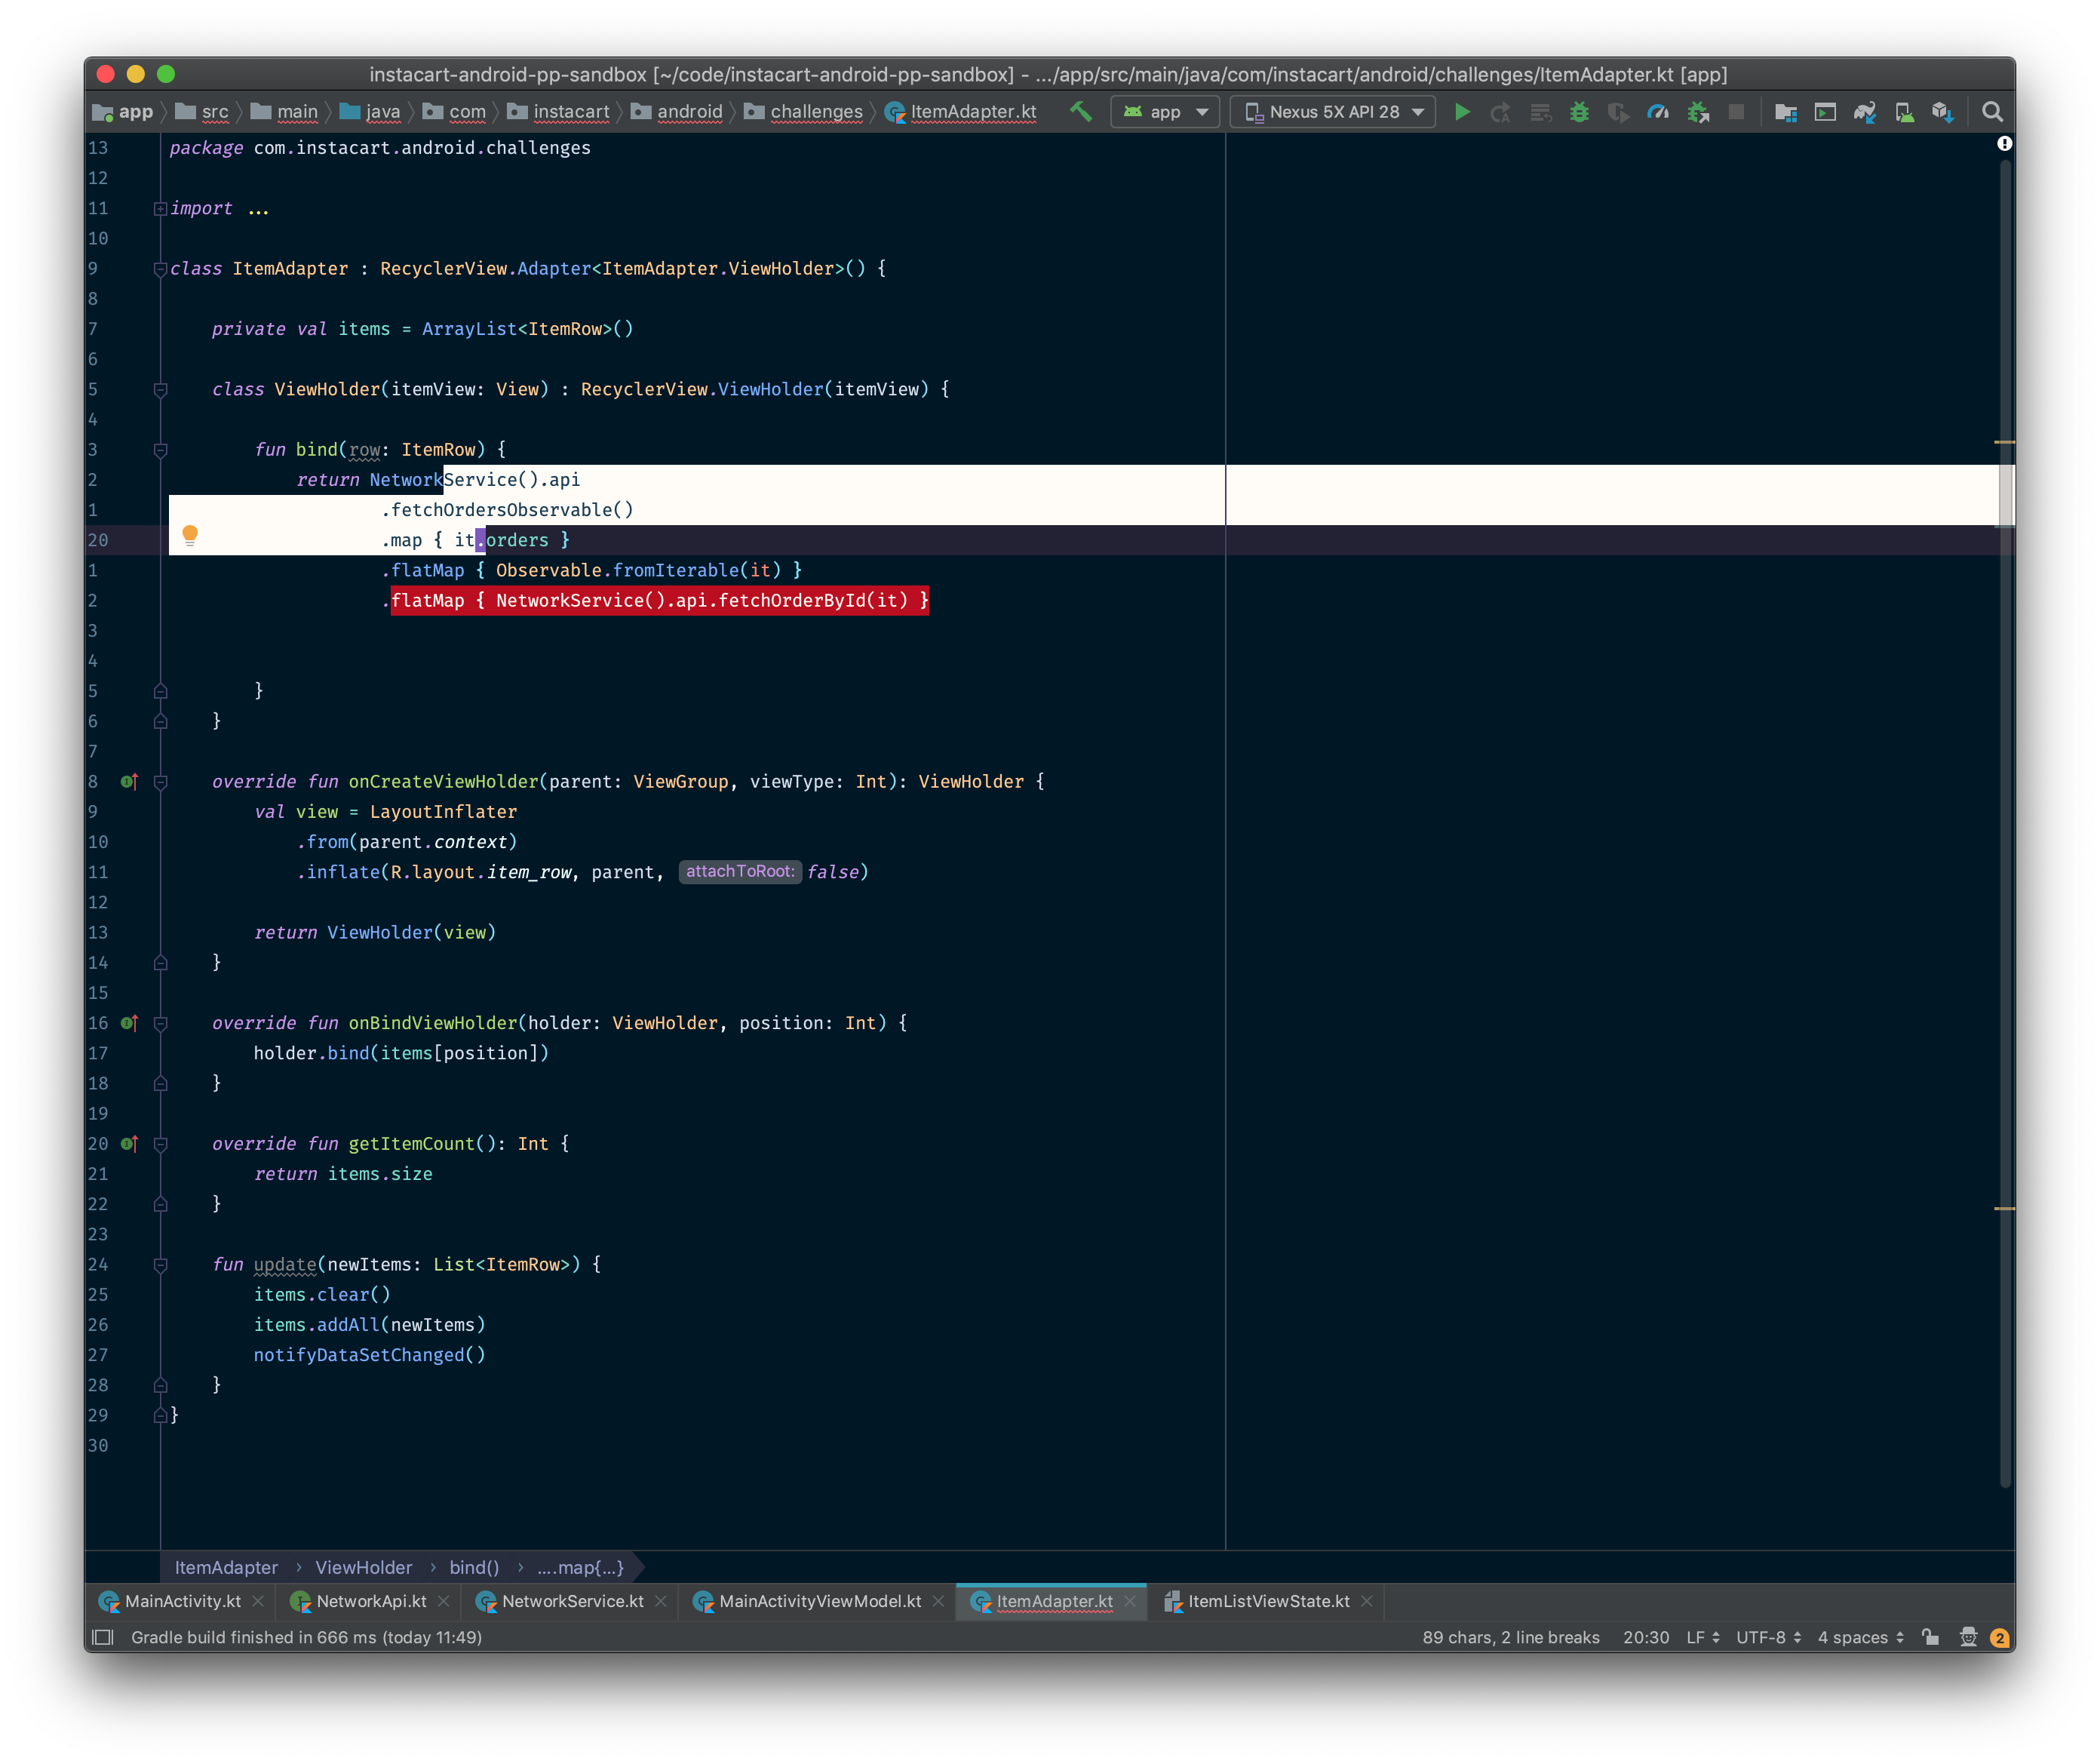Run the app with green play button
Image resolution: width=2100 pixels, height=1764 pixels.
pos(1462,112)
